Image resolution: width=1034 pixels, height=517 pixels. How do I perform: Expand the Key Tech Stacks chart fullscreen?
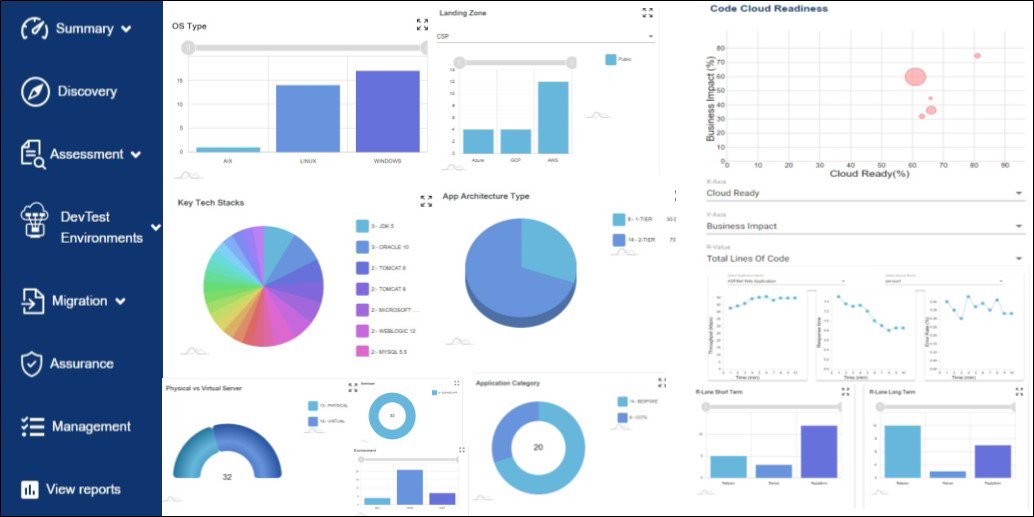point(426,201)
